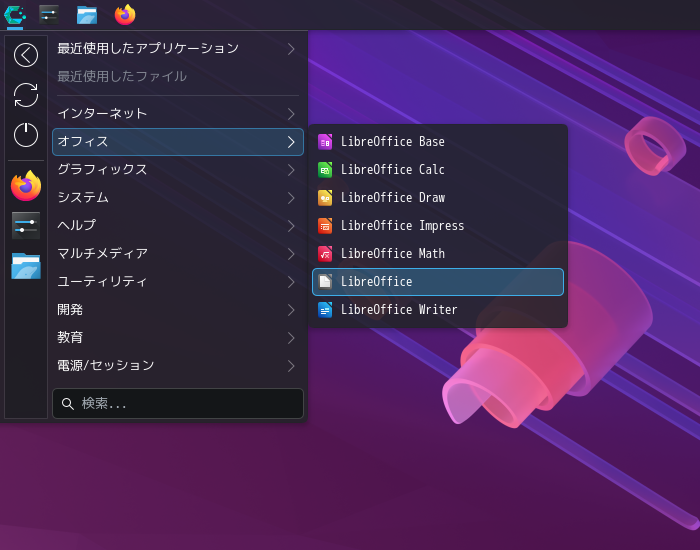Expand the システム submenu chevron
The width and height of the screenshot is (700, 550).
click(291, 198)
